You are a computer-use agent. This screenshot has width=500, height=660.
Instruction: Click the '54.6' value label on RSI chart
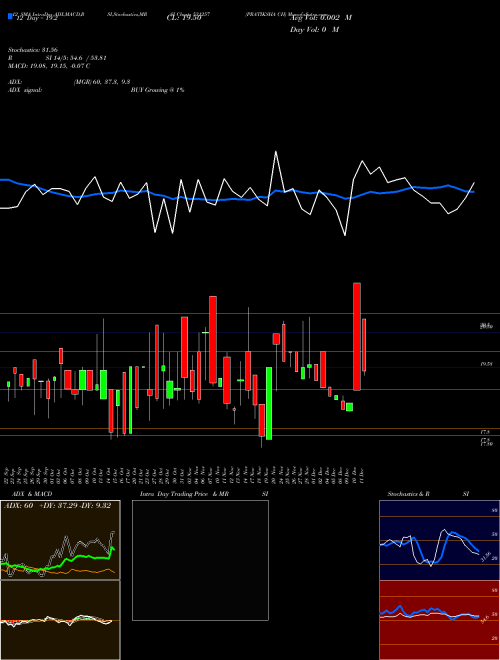(484, 619)
